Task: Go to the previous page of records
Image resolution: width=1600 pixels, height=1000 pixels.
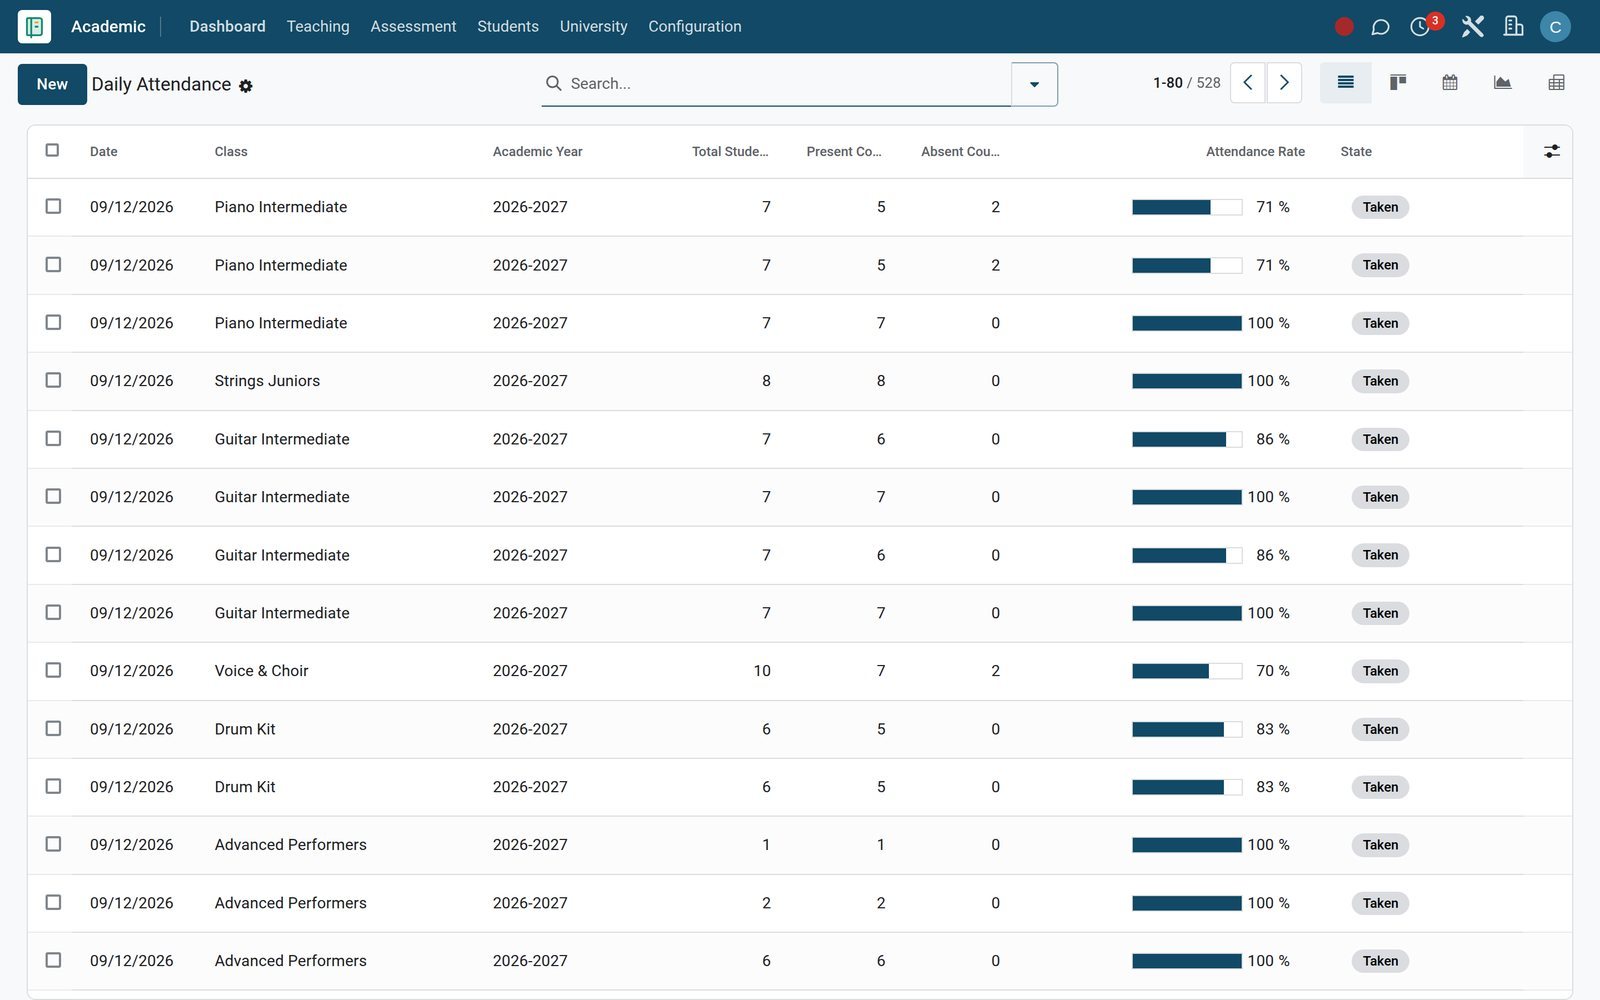Action: point(1248,83)
